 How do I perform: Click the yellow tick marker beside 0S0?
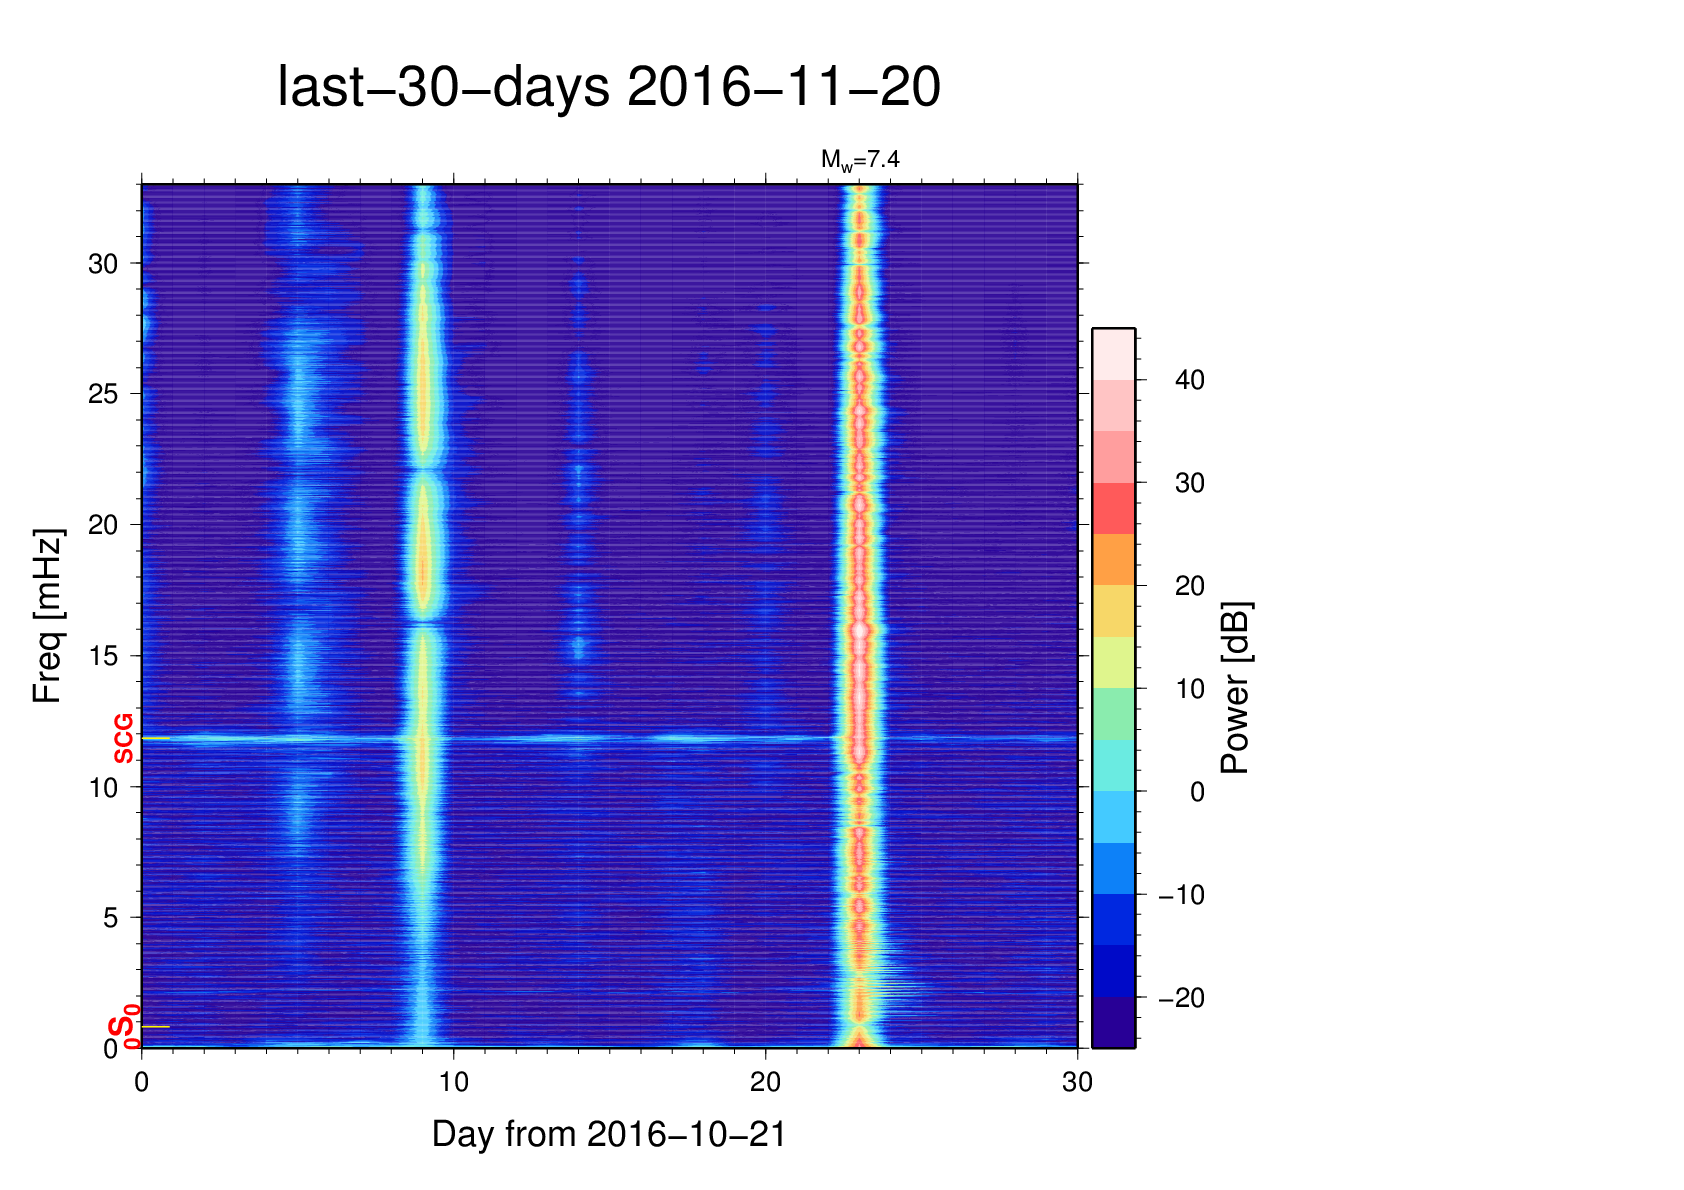coord(155,1027)
